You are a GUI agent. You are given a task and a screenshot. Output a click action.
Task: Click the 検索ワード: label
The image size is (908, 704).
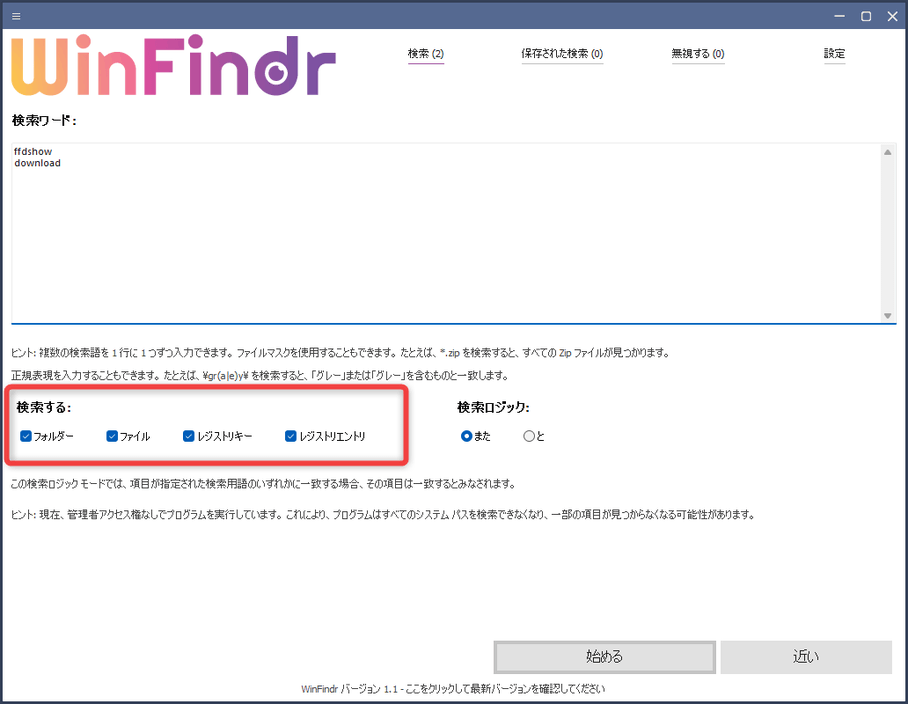(x=44, y=120)
